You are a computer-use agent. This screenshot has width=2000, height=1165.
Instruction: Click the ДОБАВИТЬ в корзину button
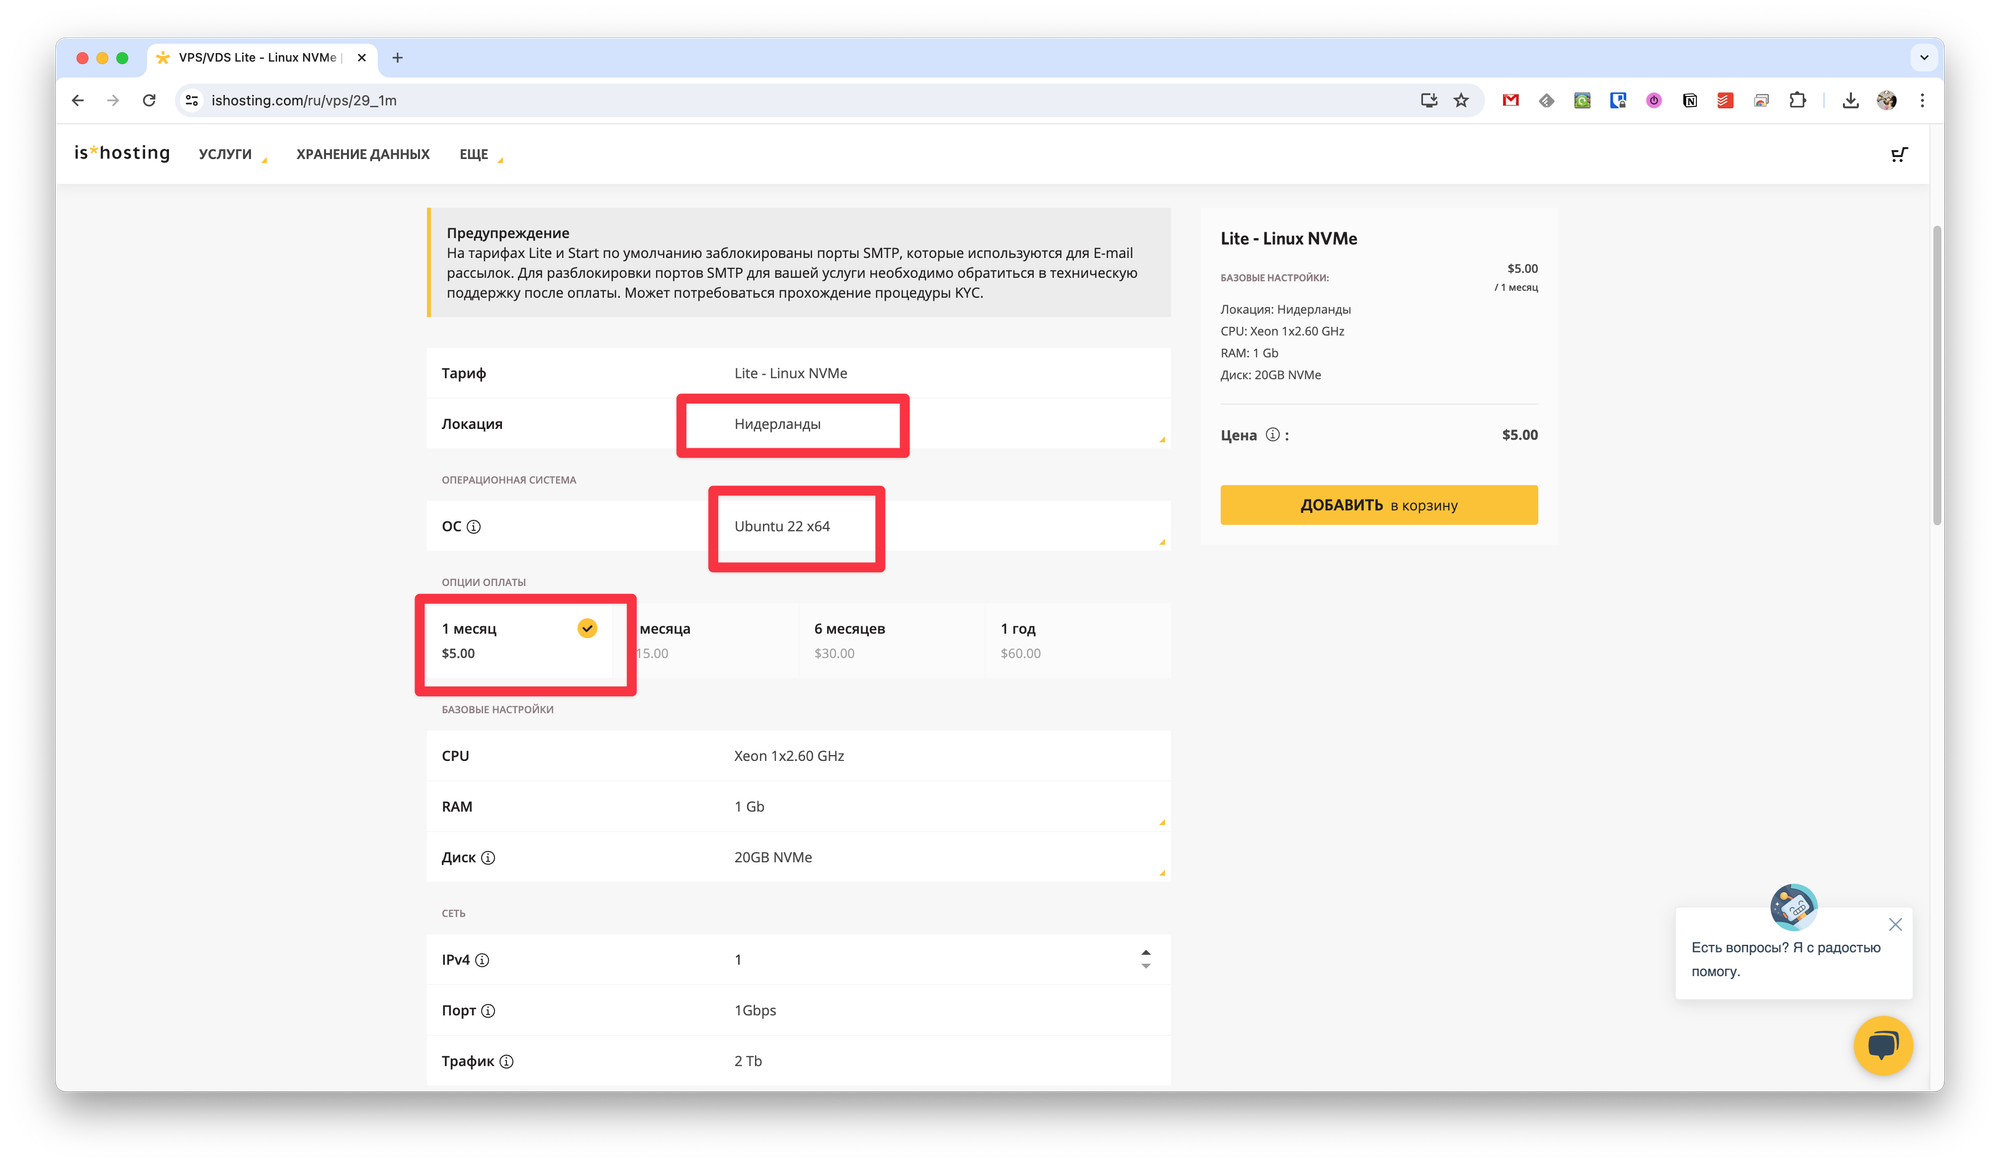coord(1378,505)
